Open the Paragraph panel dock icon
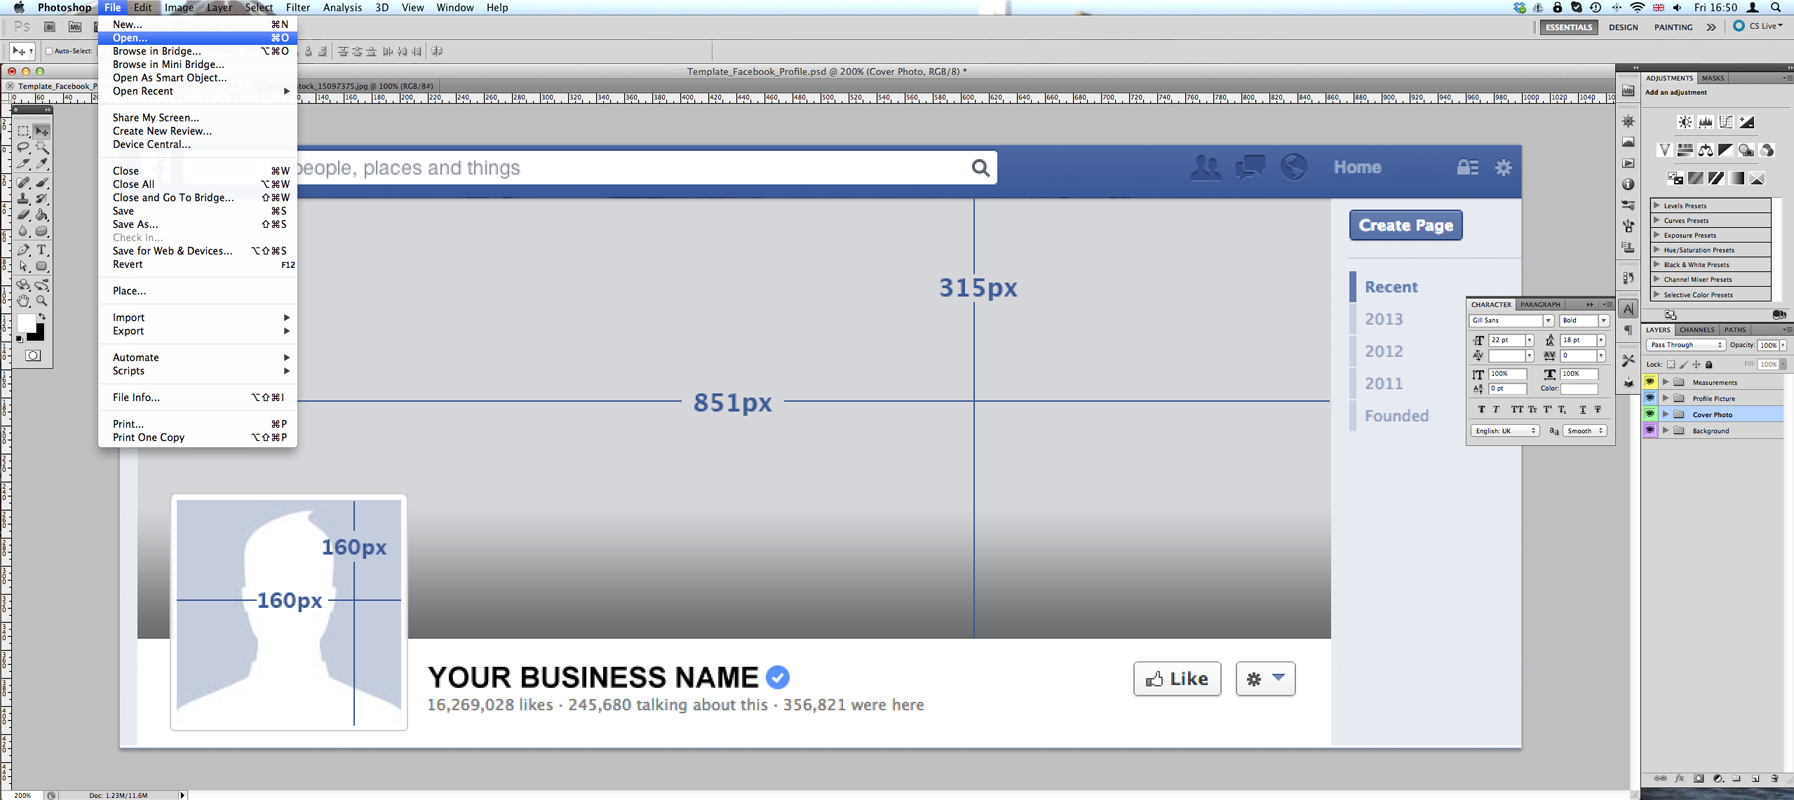This screenshot has height=800, width=1794. [1628, 330]
